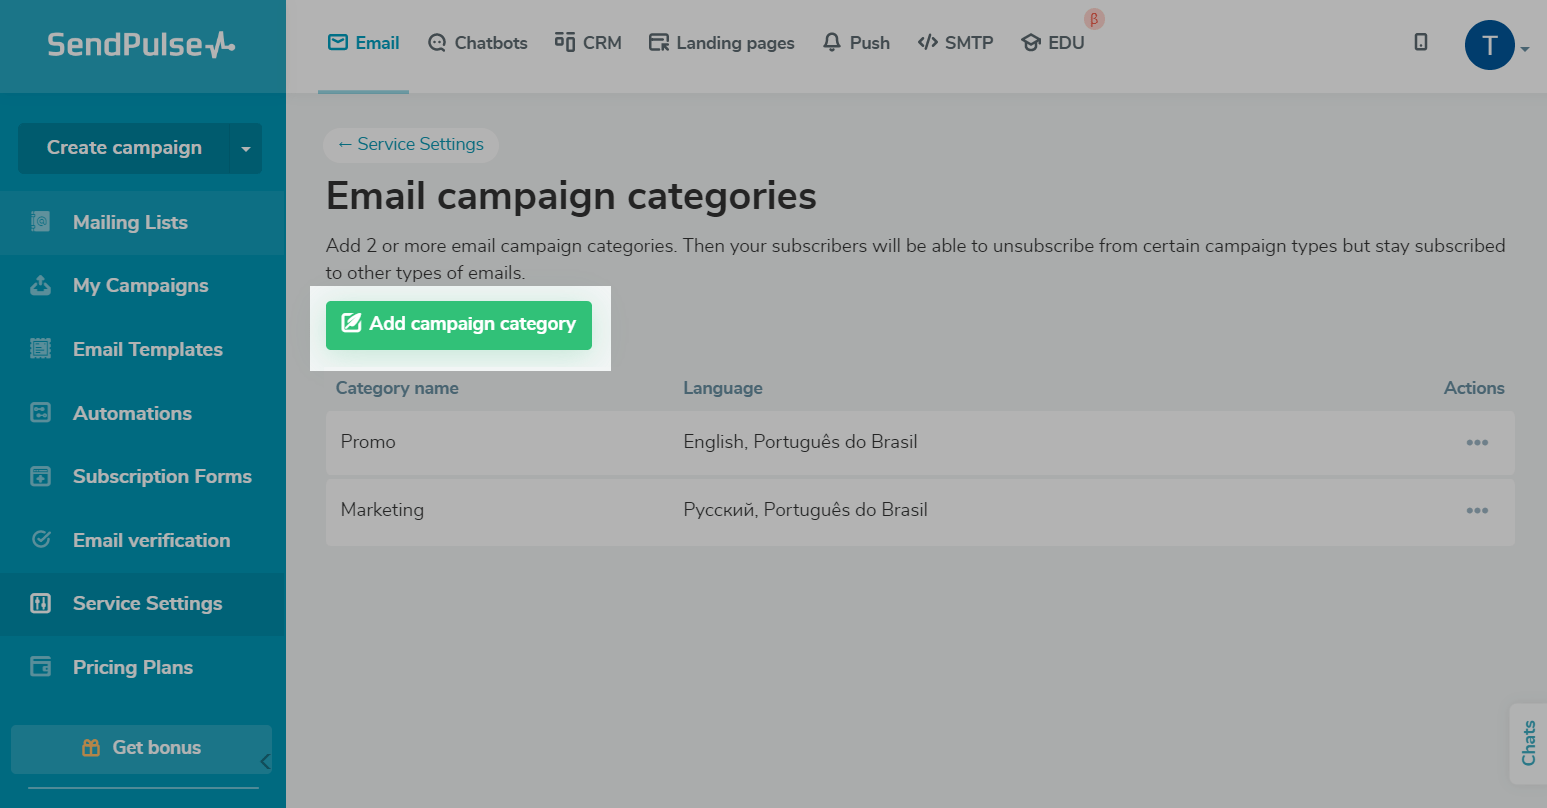Open the CRM tab
The height and width of the screenshot is (808, 1547).
tap(588, 43)
